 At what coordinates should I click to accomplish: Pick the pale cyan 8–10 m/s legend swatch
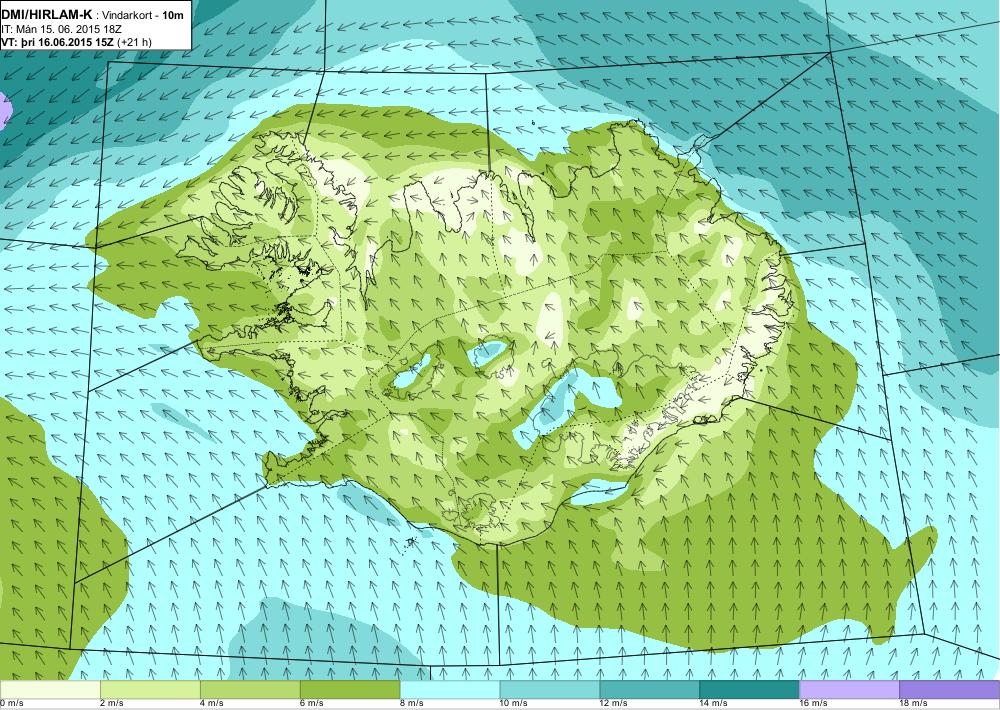click(x=450, y=690)
